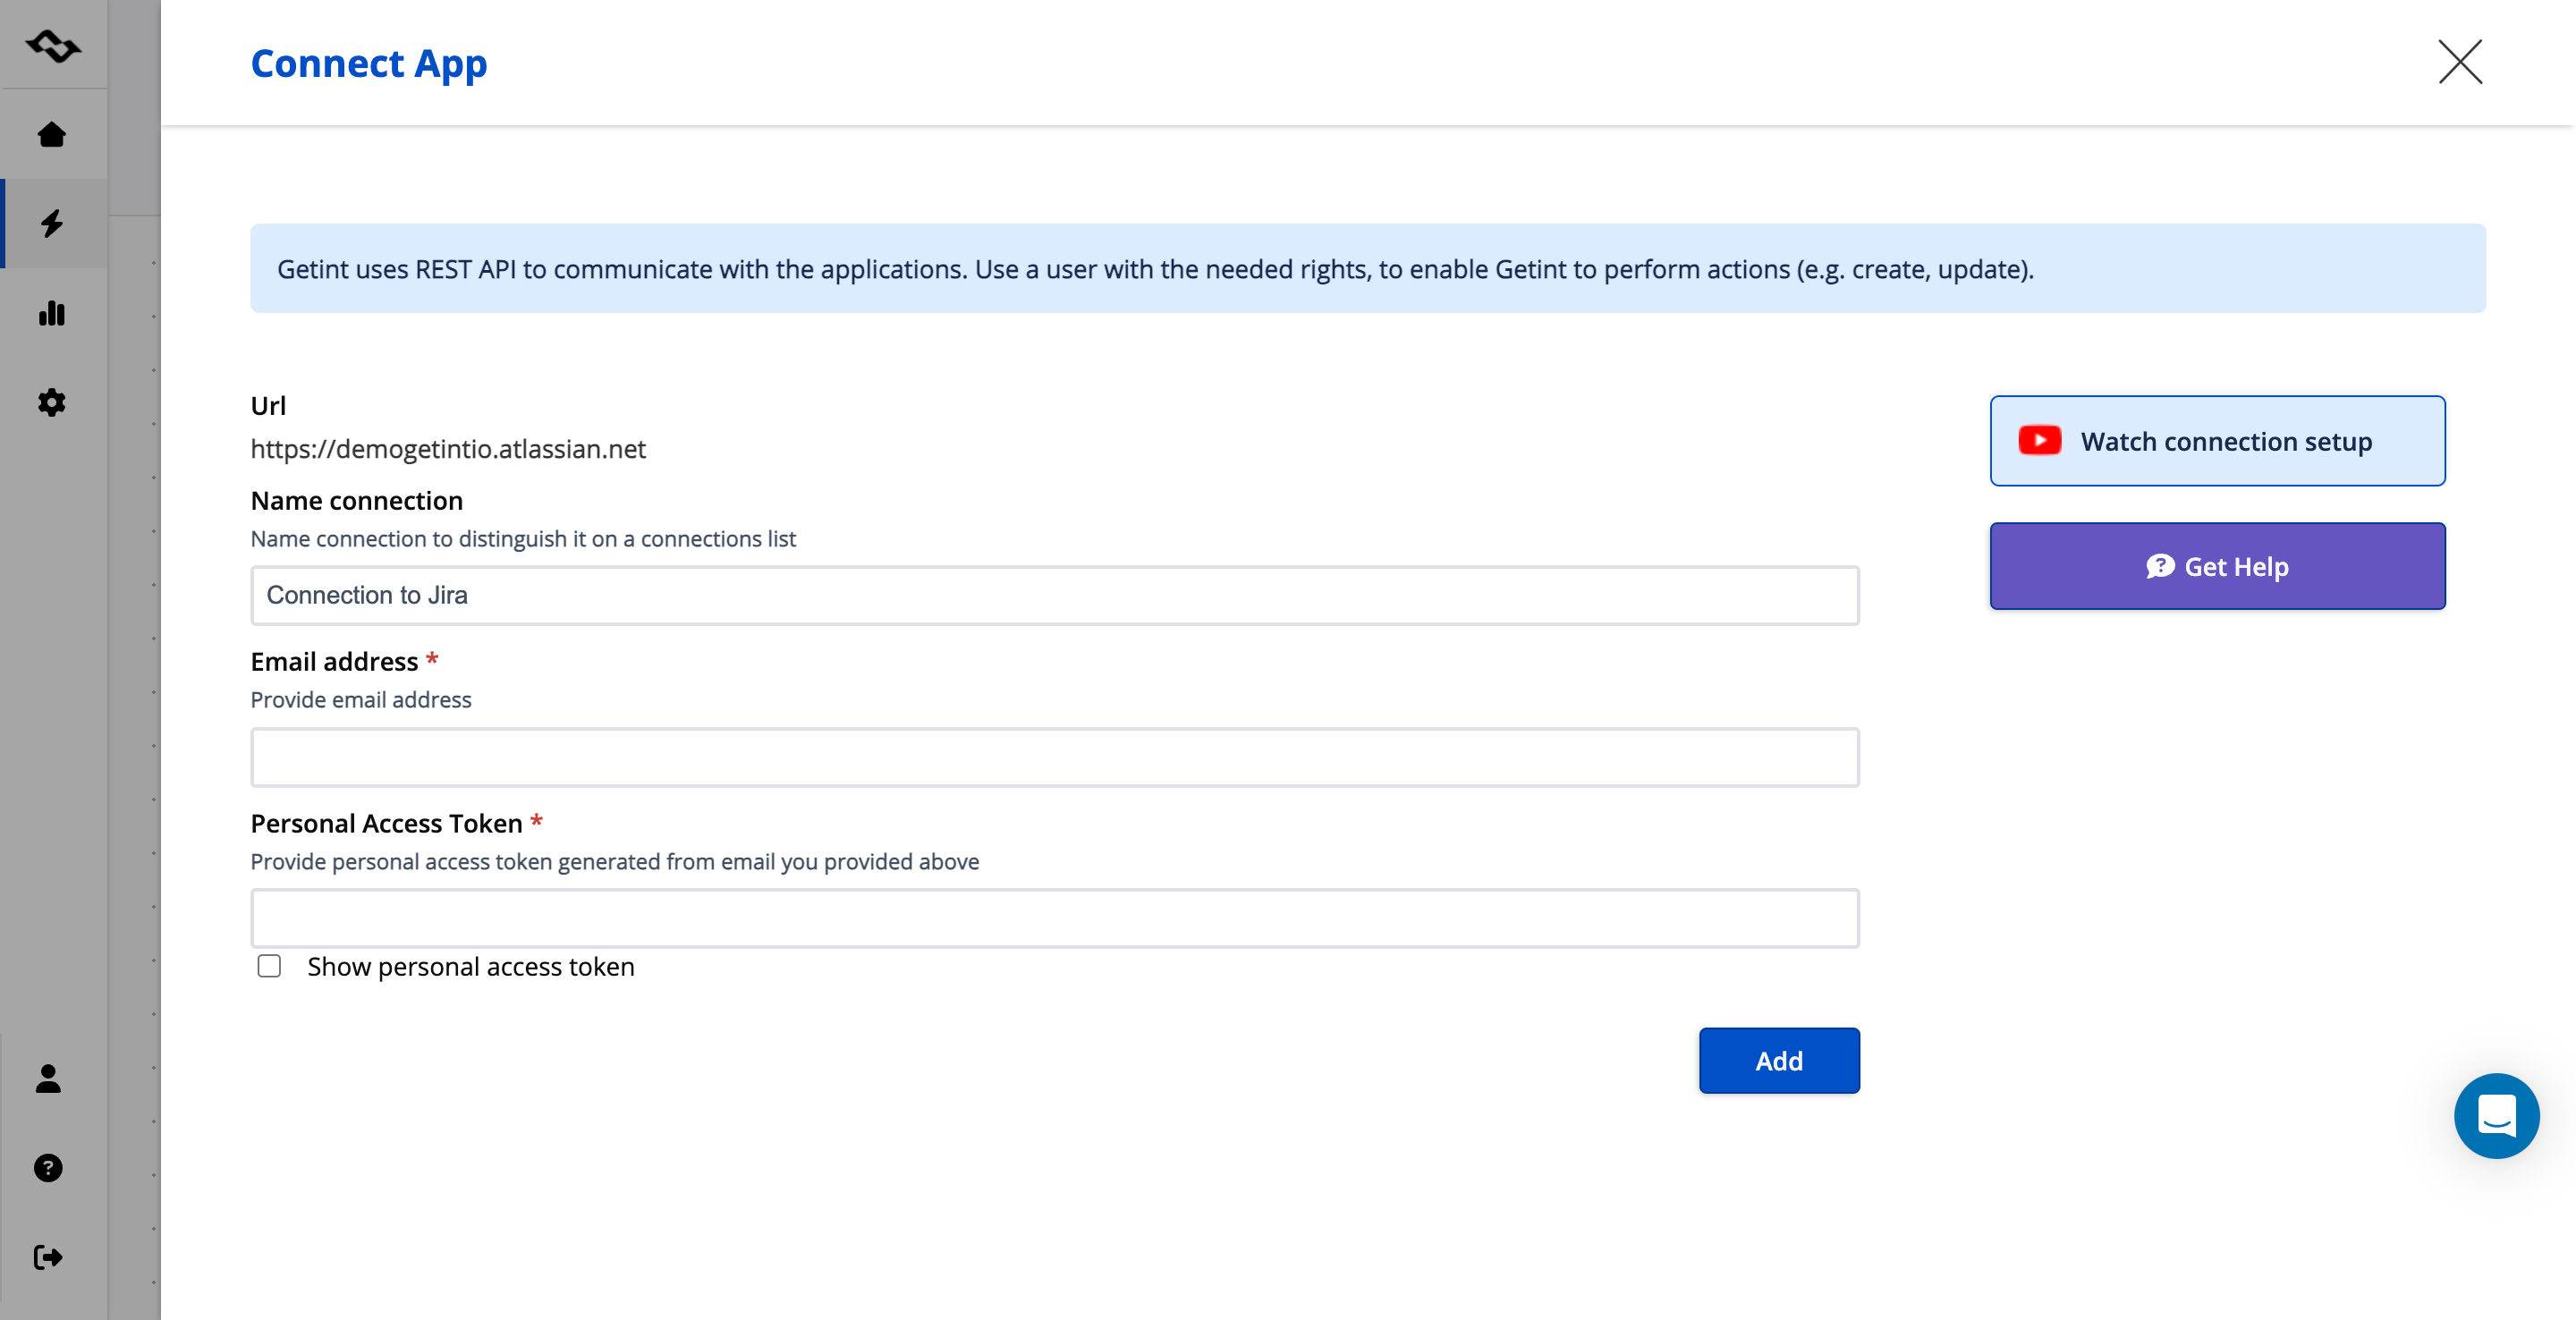The width and height of the screenshot is (2576, 1320).
Task: Click the REST API info banner text
Action: coord(1155,269)
